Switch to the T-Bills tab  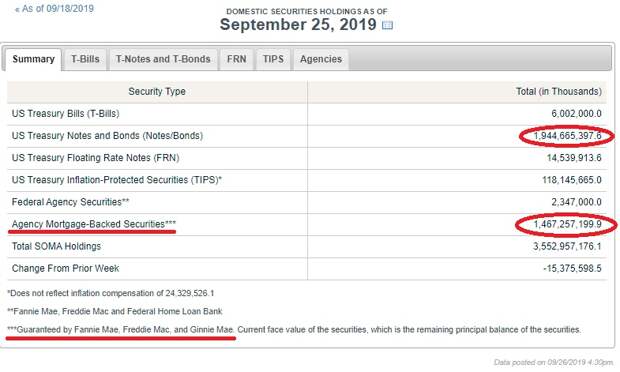click(85, 59)
